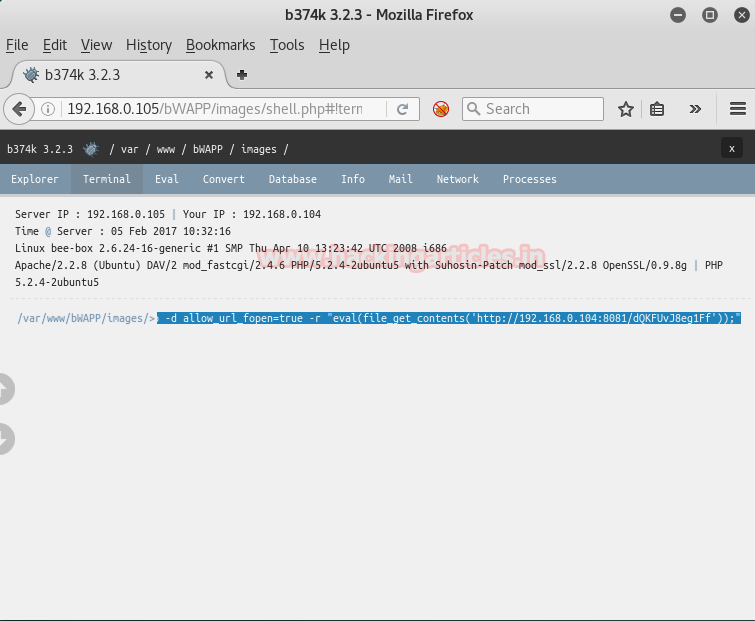This screenshot has height=621, width=755.
Task: Open the File menu
Action: 17,45
